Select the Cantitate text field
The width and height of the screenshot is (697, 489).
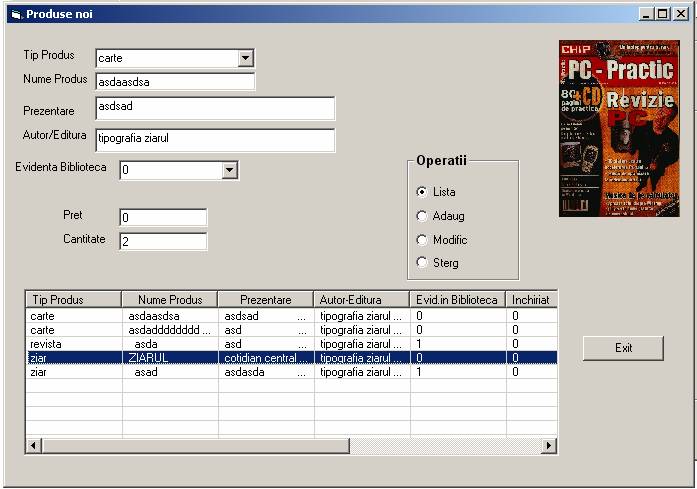[x=163, y=241]
